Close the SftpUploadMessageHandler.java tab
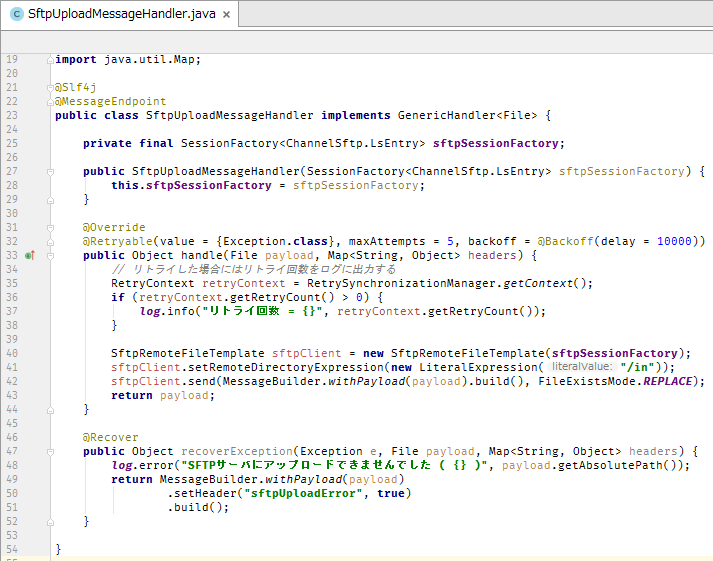Screen dimensions: 713x561 point(226,15)
